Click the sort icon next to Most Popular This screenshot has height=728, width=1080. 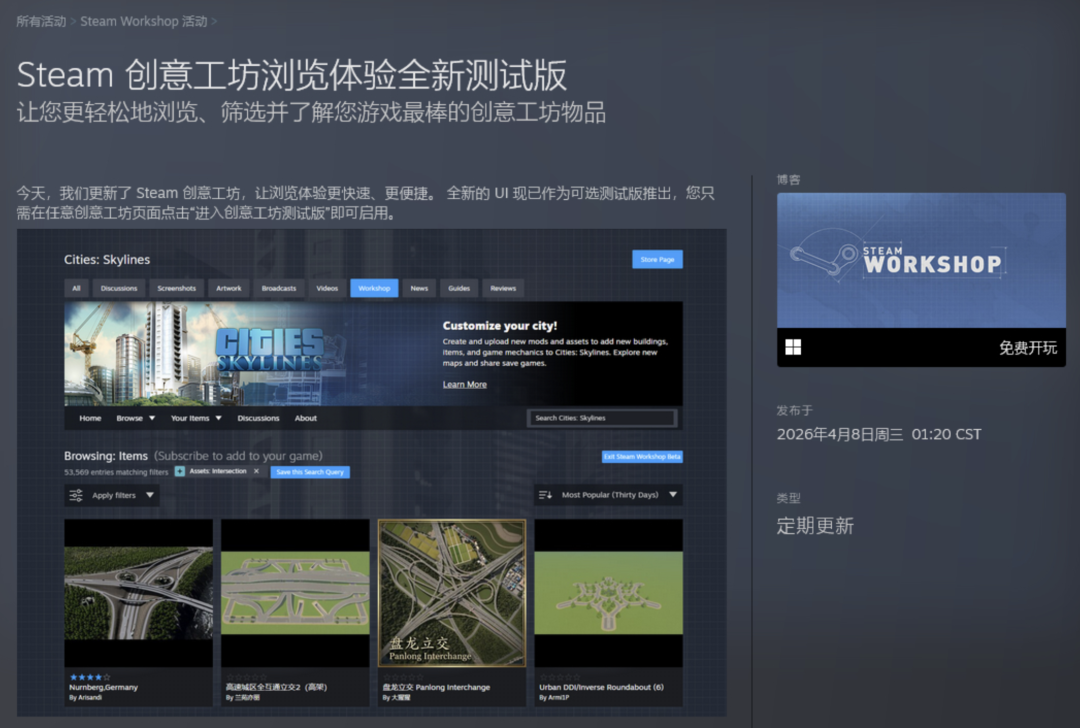tap(545, 495)
